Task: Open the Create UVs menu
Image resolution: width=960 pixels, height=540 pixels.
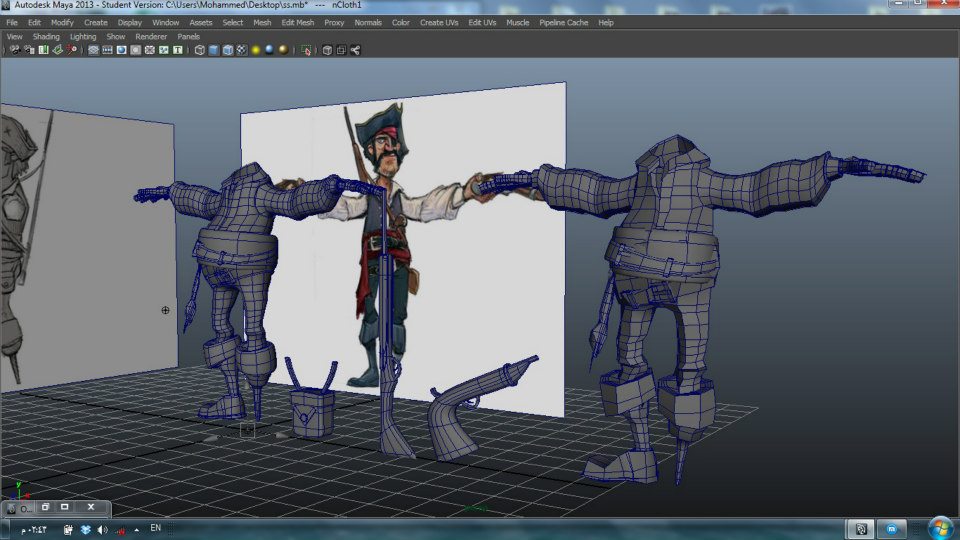Action: click(x=439, y=23)
